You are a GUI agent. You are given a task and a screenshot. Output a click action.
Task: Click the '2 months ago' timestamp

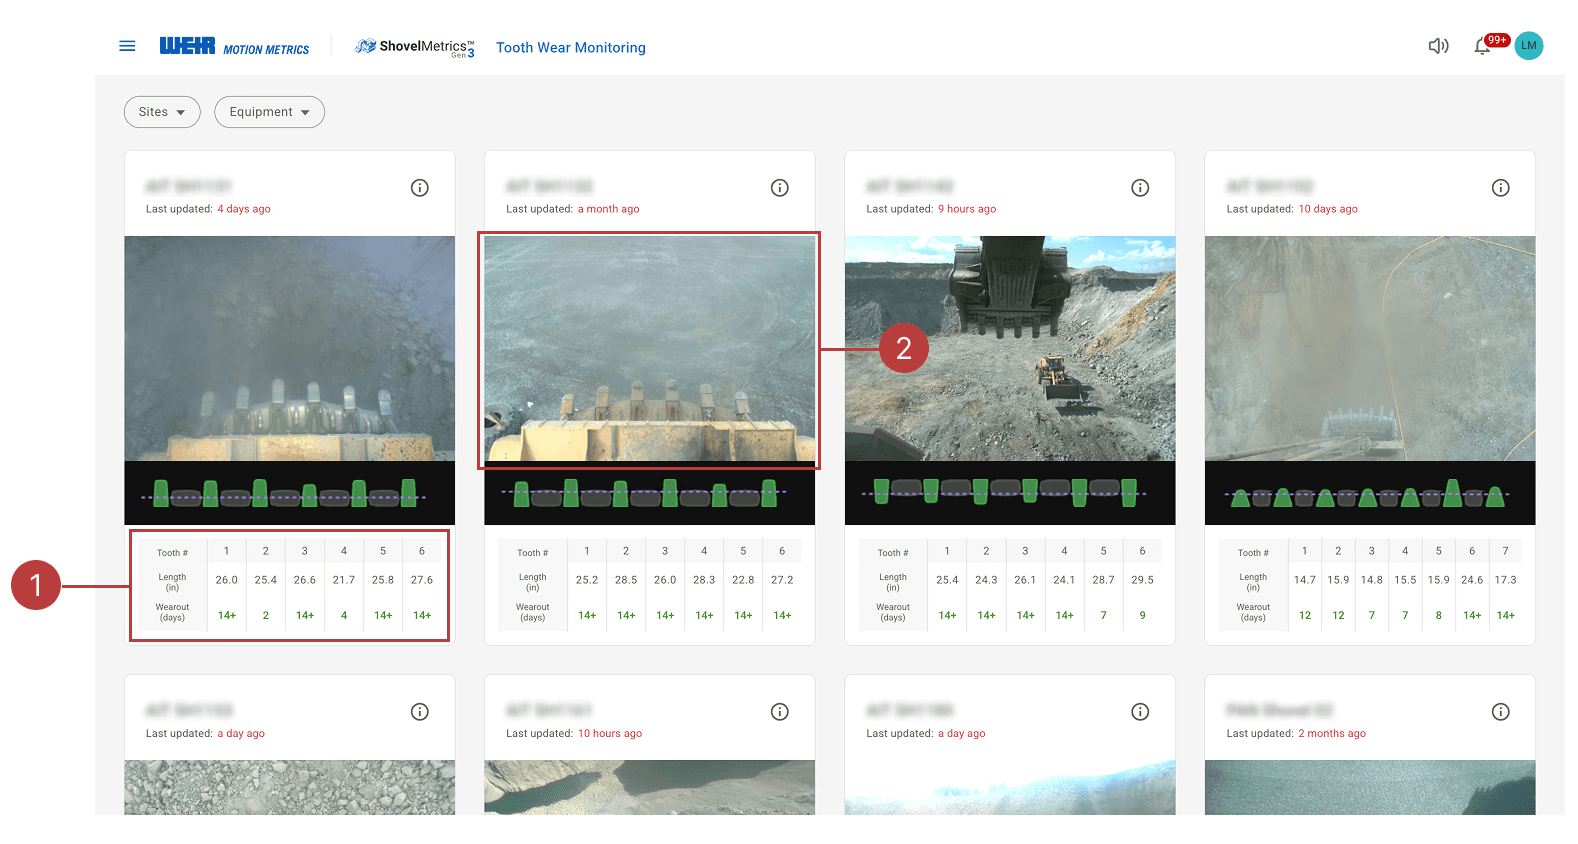tap(1332, 733)
